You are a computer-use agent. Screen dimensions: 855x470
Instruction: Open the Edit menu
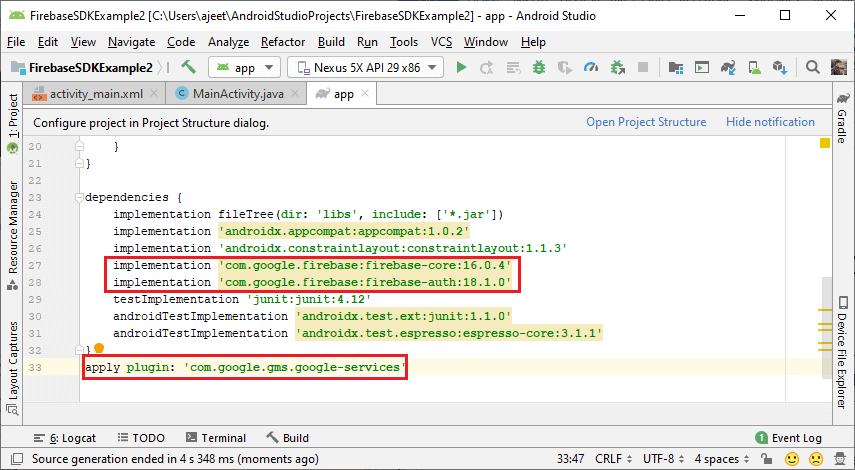click(47, 42)
